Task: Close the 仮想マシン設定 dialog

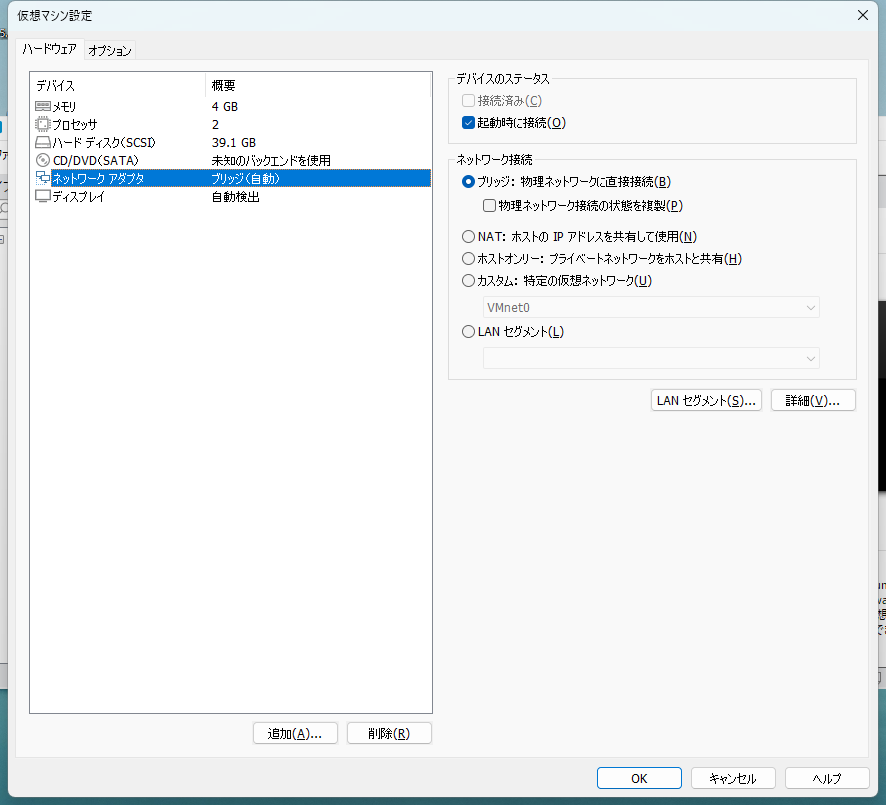Action: tap(863, 15)
